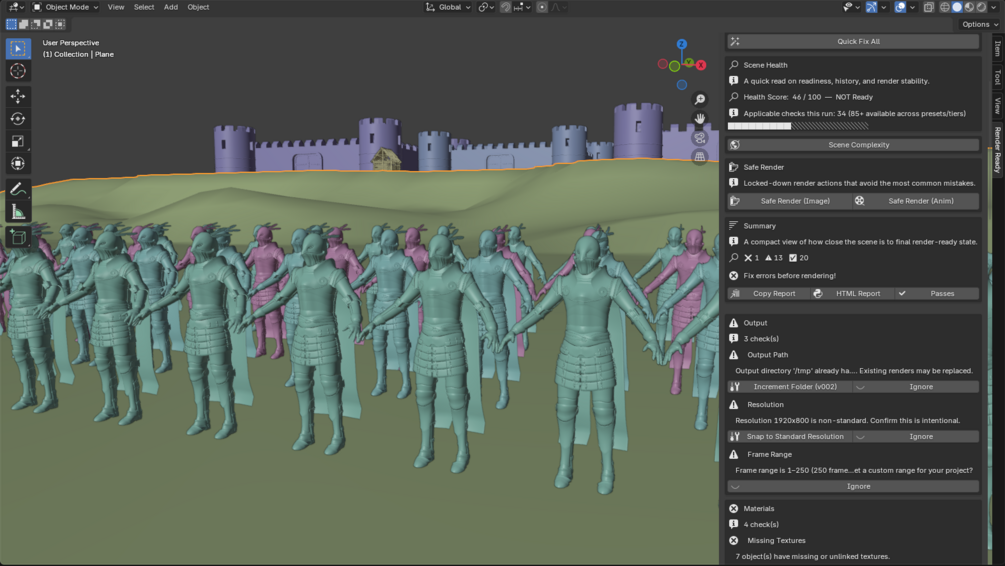
Task: Start Safe Render (Anim)
Action: coord(916,201)
